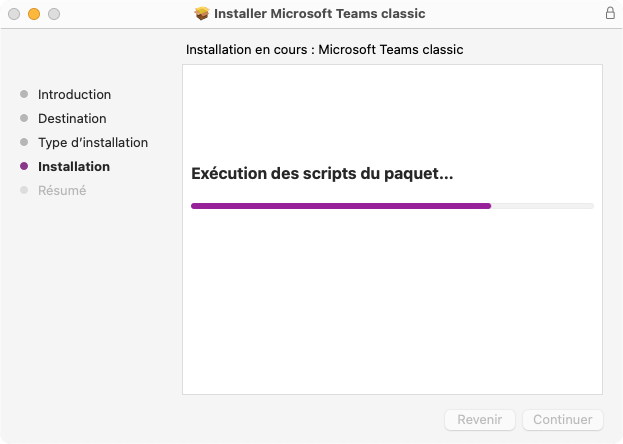The width and height of the screenshot is (623, 444).
Task: Click the 'Exécution des scripts du paquet' status text
Action: pos(322,174)
